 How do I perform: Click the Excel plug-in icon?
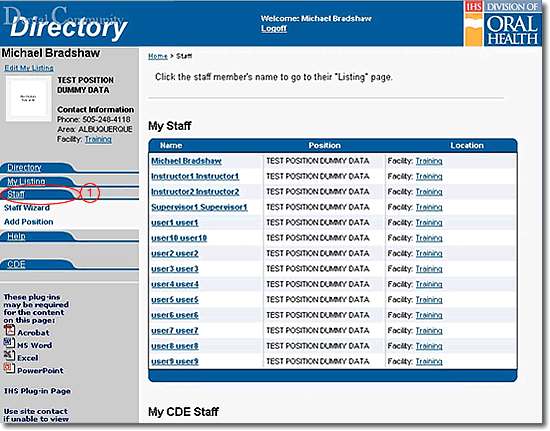[9, 355]
